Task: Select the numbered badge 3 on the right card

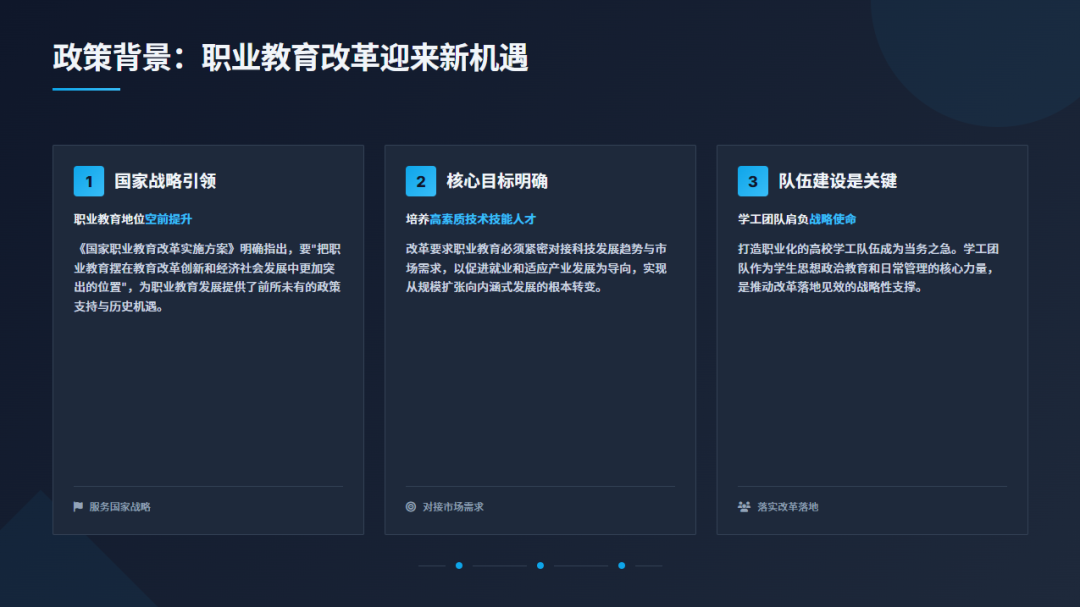Action: pos(752,181)
